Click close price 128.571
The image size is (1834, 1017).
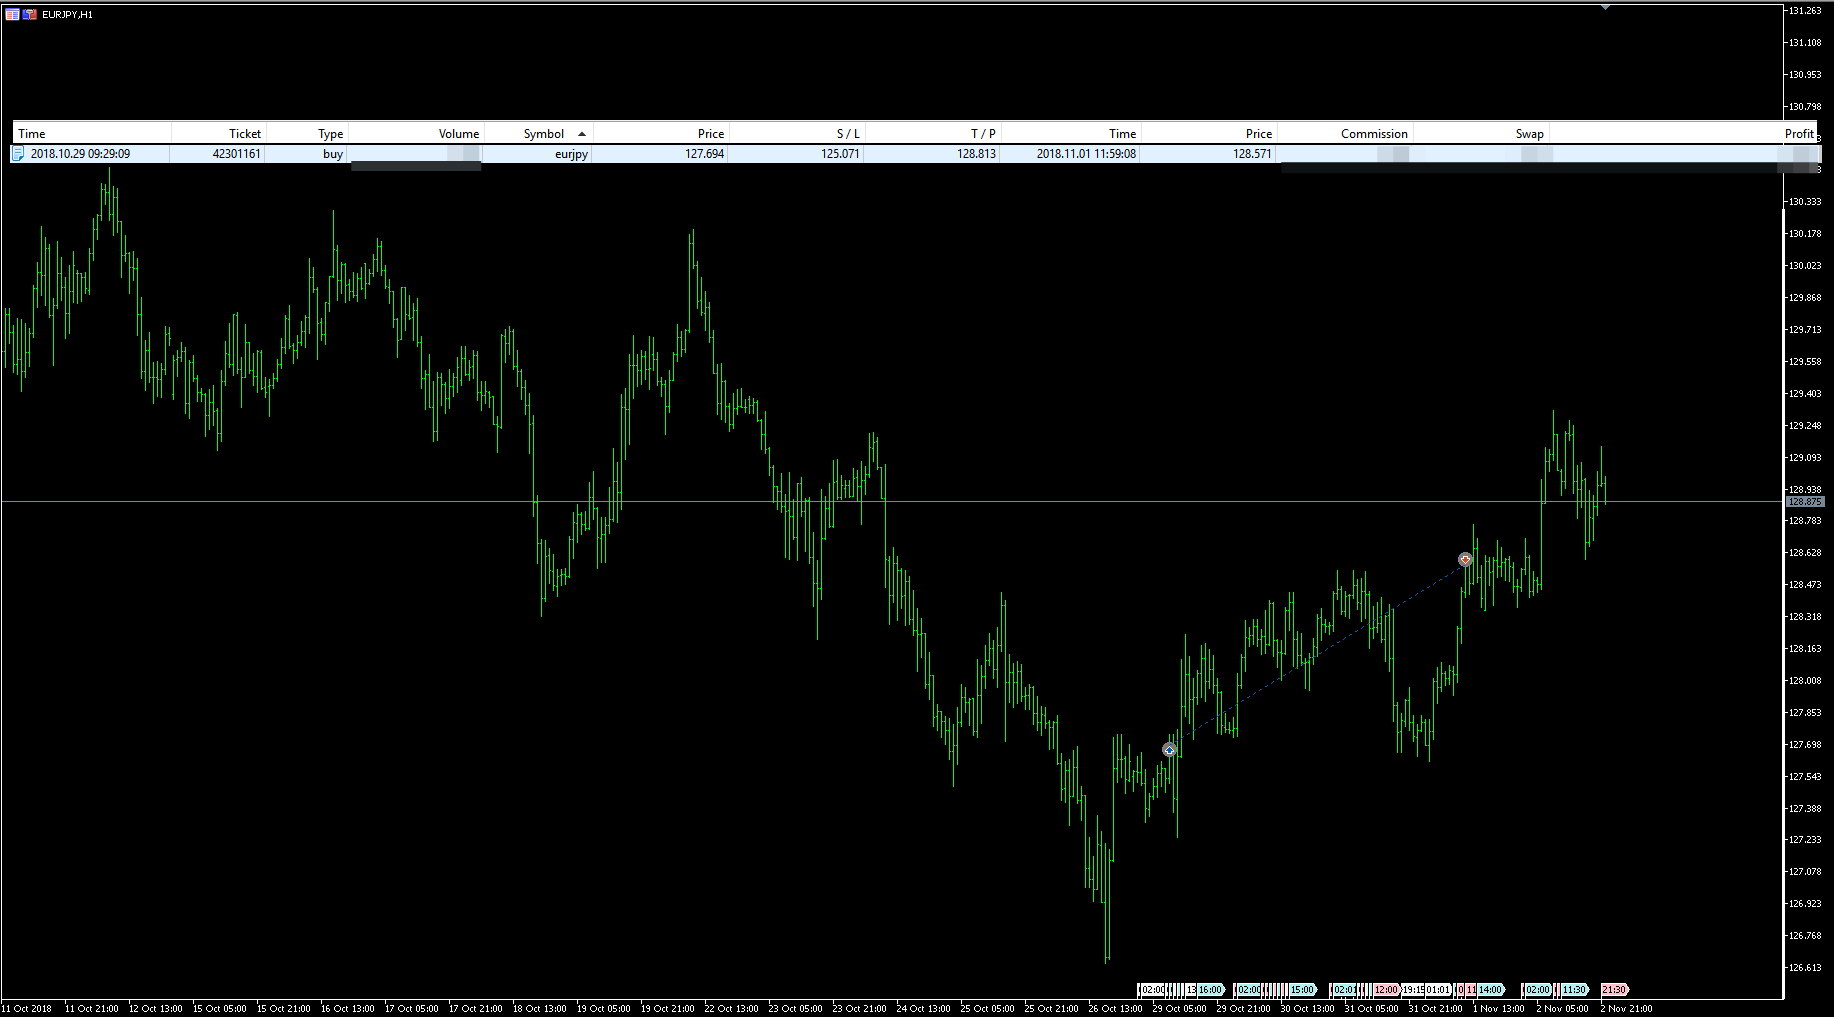click(x=1252, y=154)
